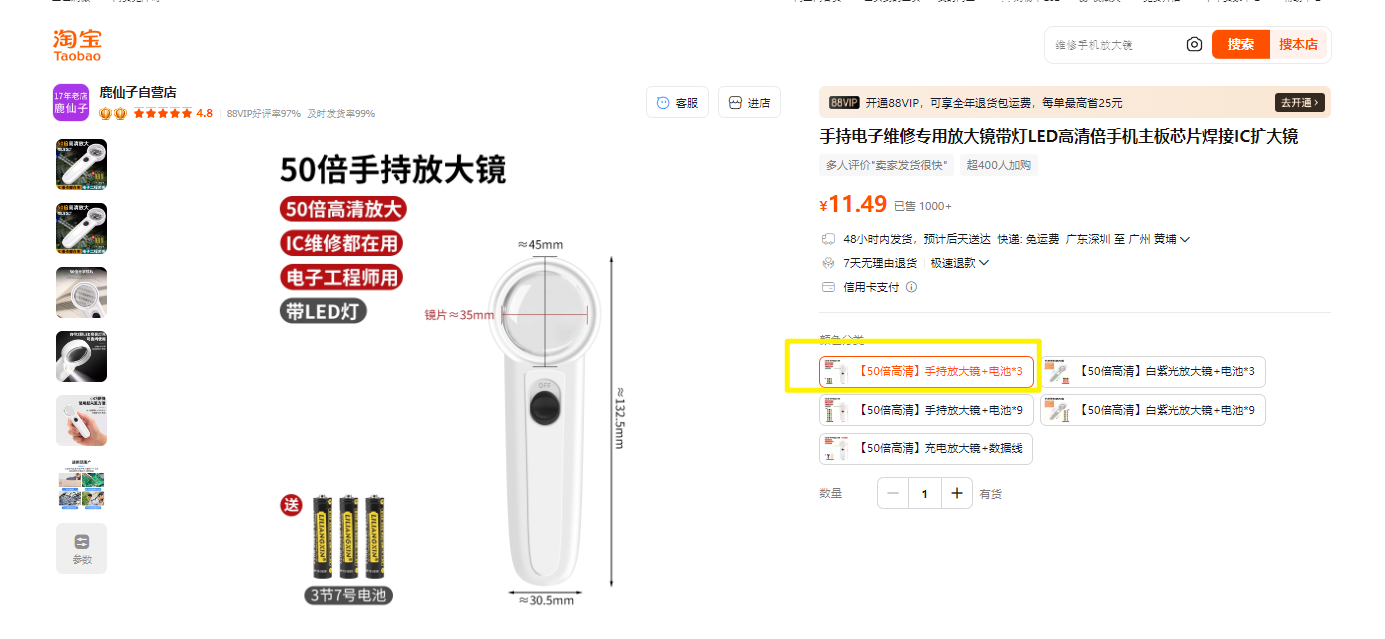Click the 鹿仙子 store avatar icon
The width and height of the screenshot is (1385, 639).
click(72, 103)
